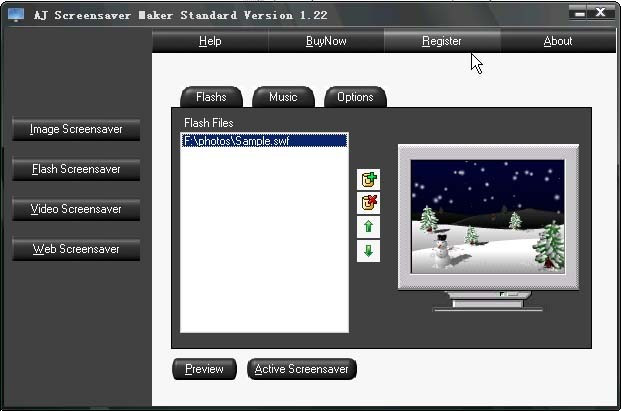The image size is (621, 411).
Task: Select Image Screensaver mode
Action: pyautogui.click(x=76, y=129)
